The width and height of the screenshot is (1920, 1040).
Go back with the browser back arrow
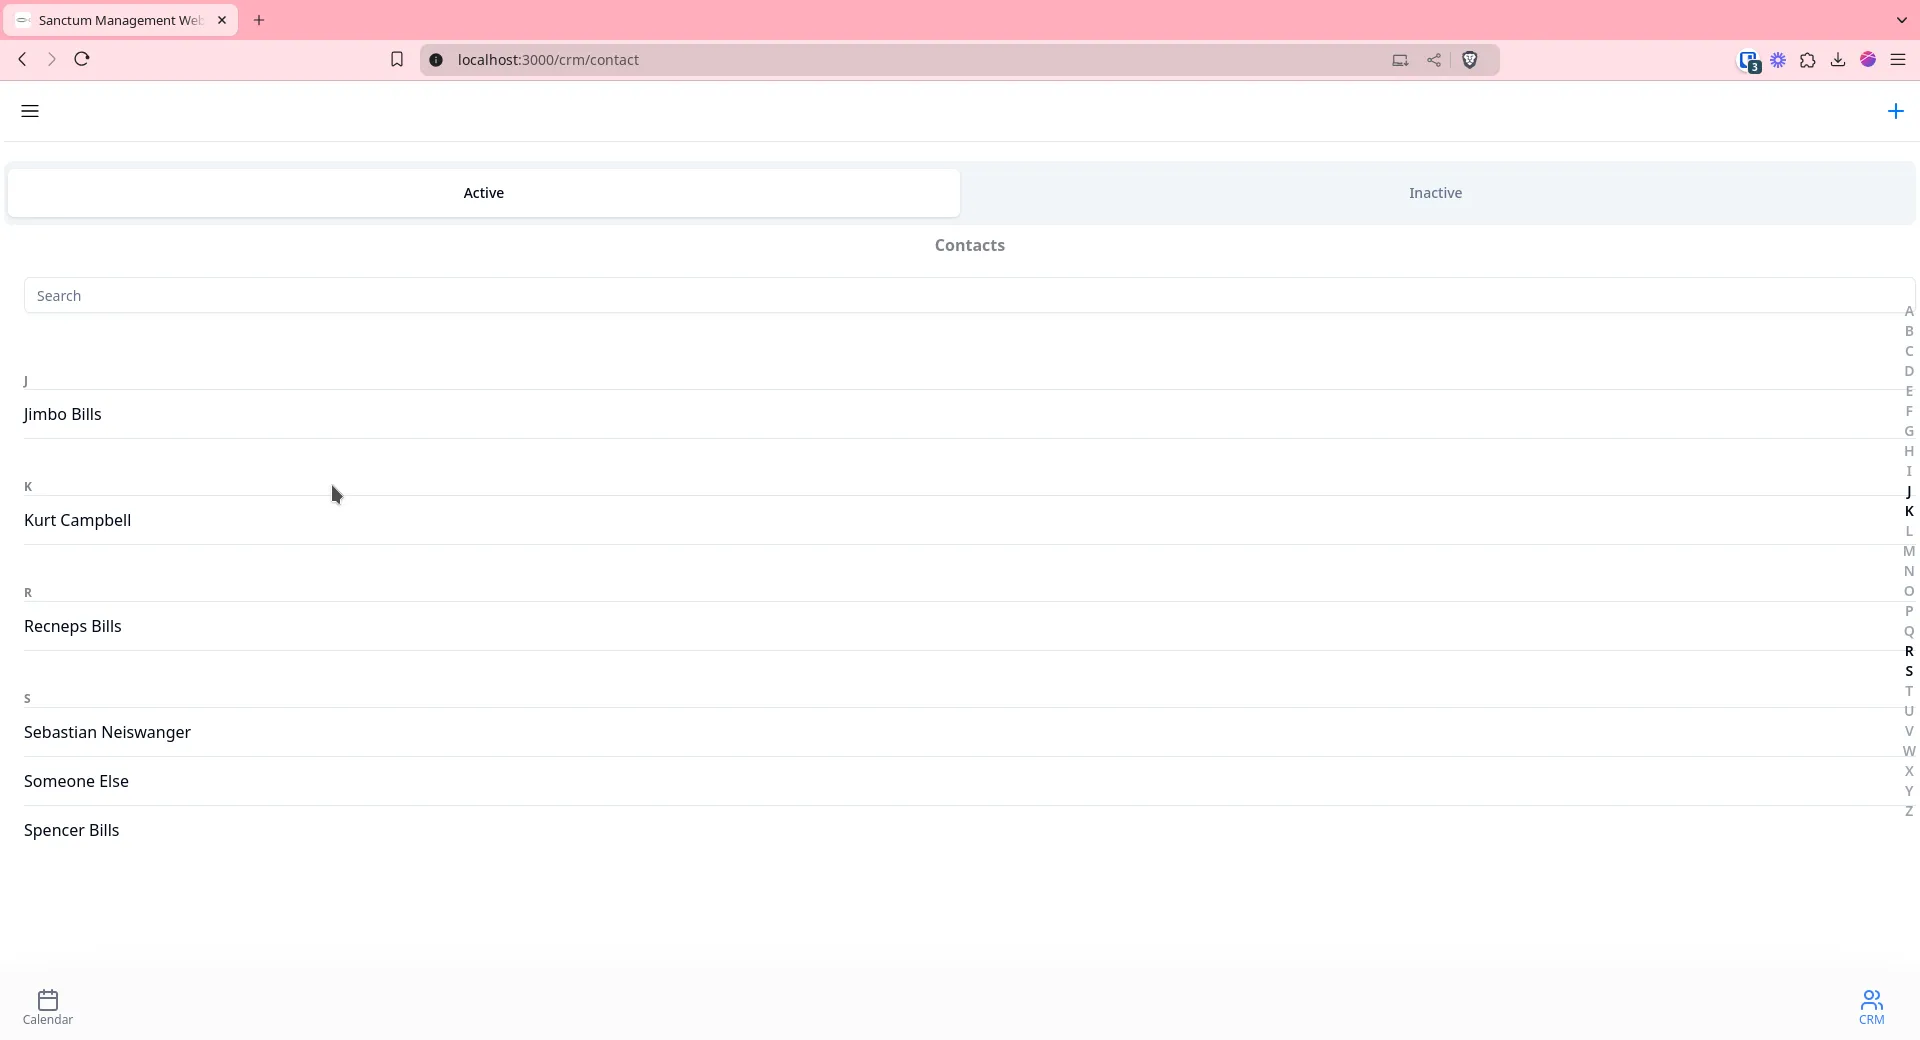[x=22, y=59]
